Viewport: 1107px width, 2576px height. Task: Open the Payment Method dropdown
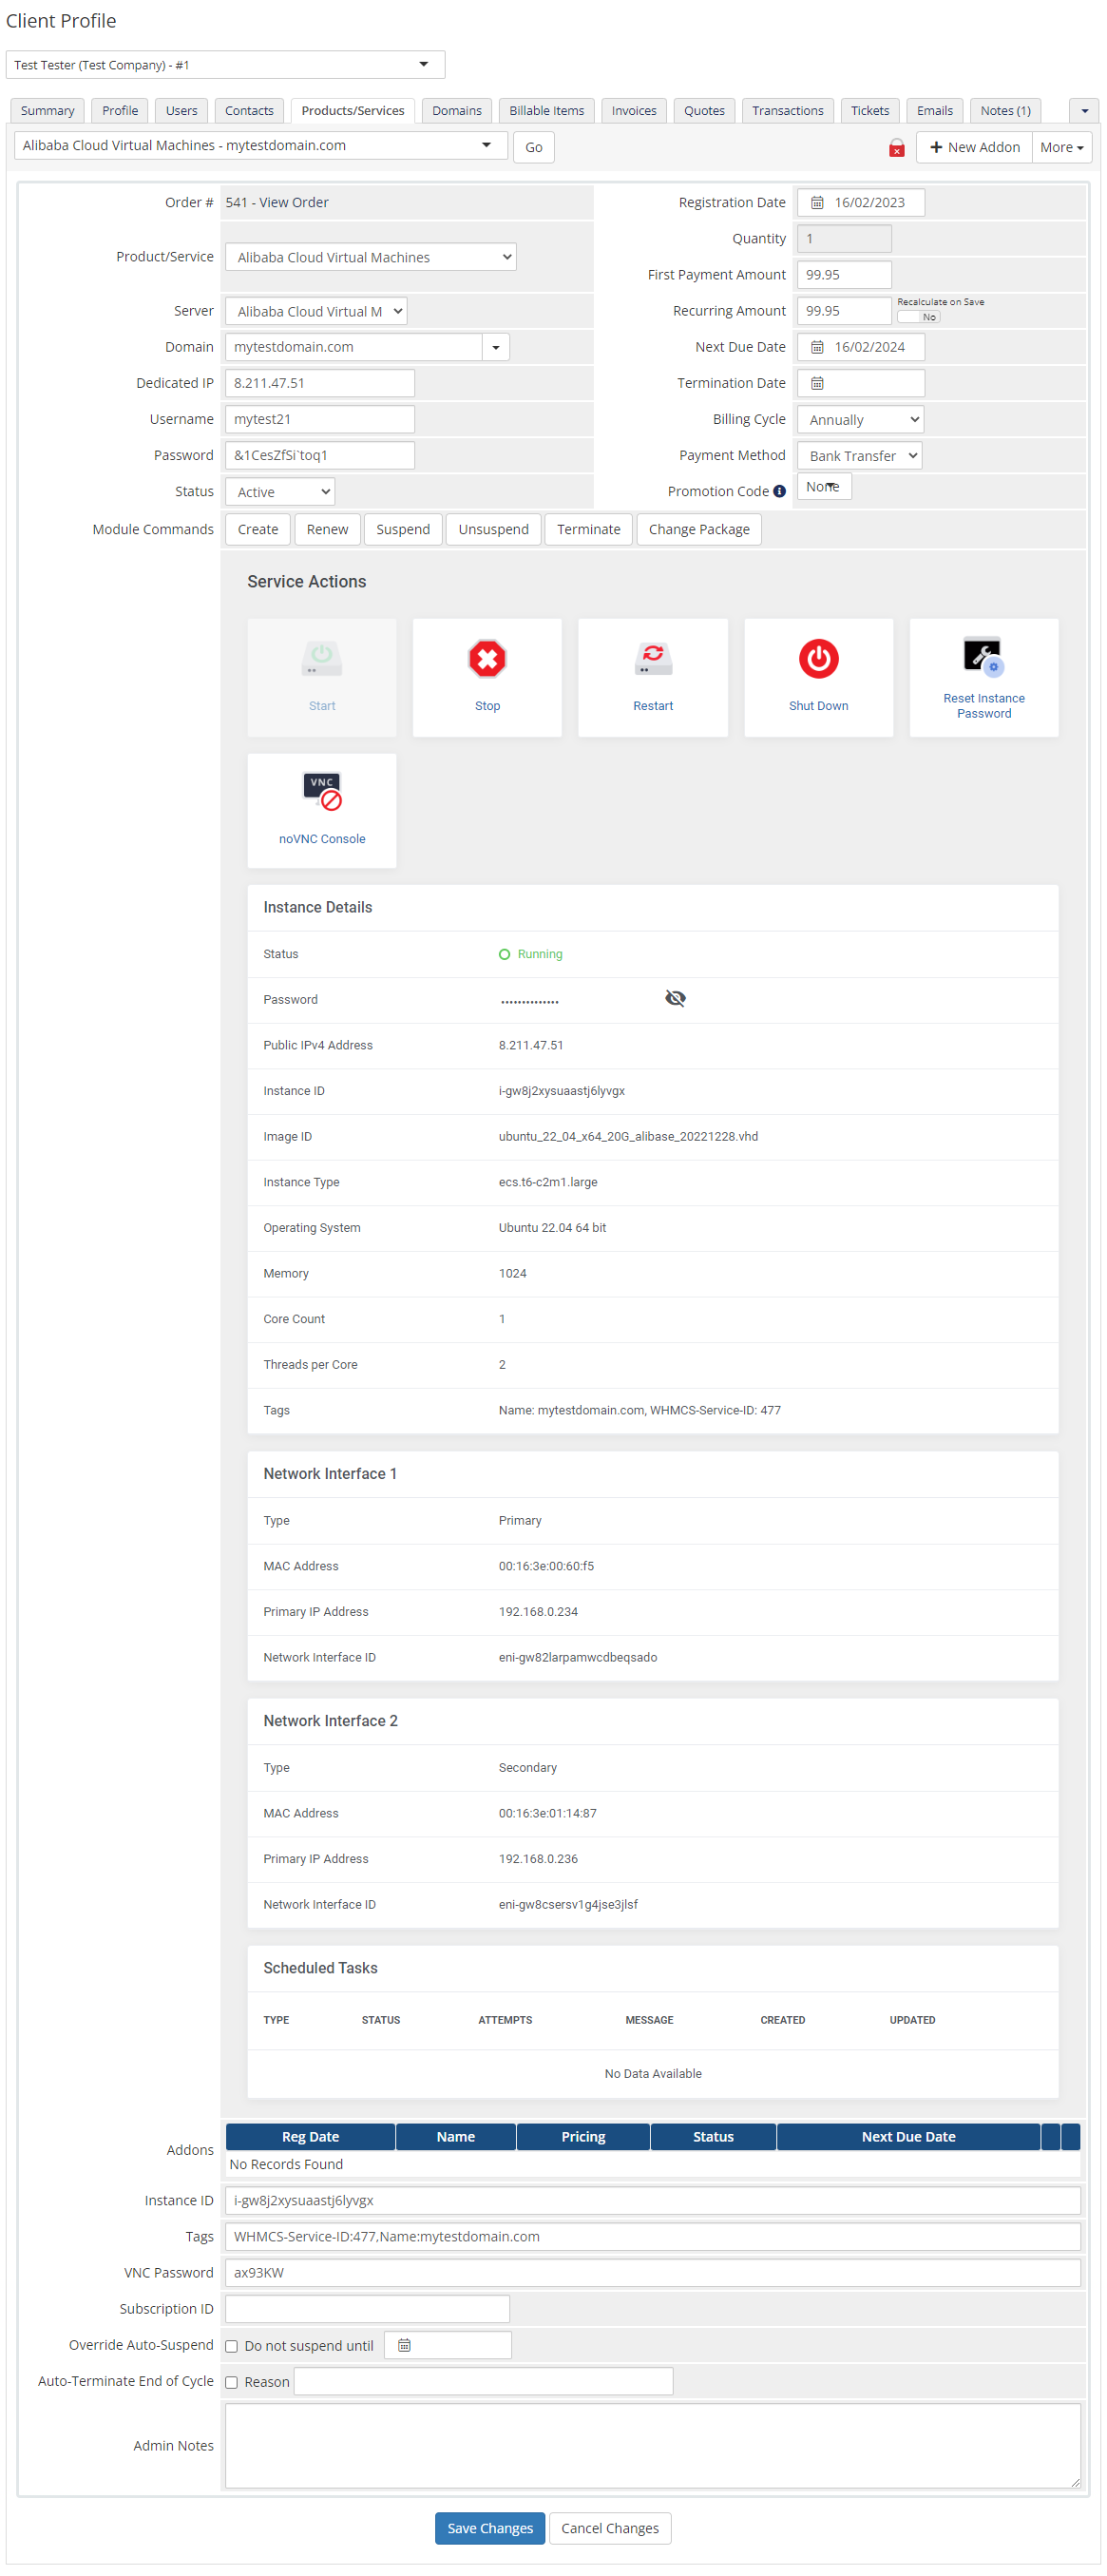[x=859, y=456]
